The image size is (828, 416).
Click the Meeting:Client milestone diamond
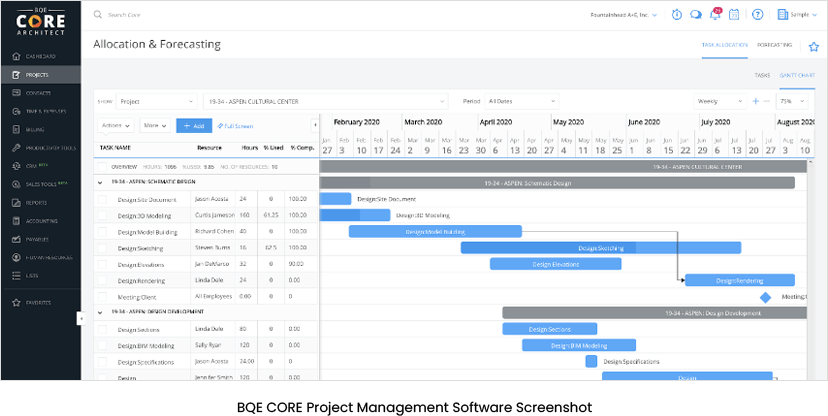(x=765, y=298)
